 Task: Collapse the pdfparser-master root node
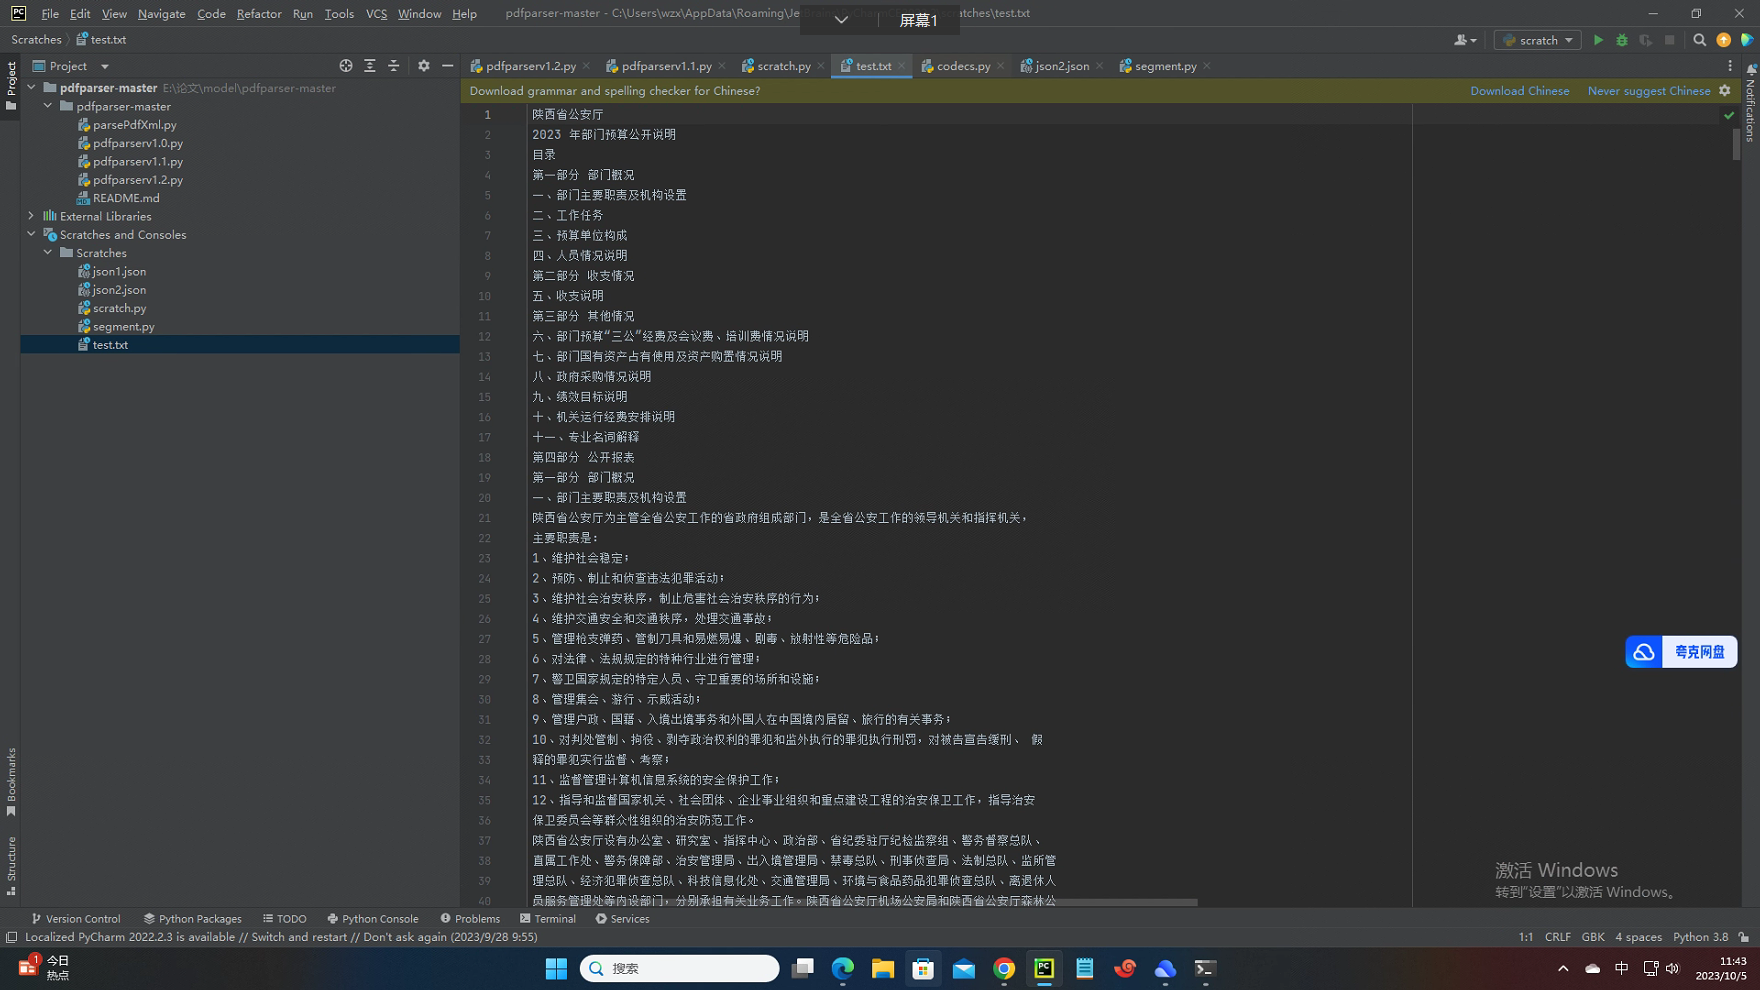click(x=31, y=88)
